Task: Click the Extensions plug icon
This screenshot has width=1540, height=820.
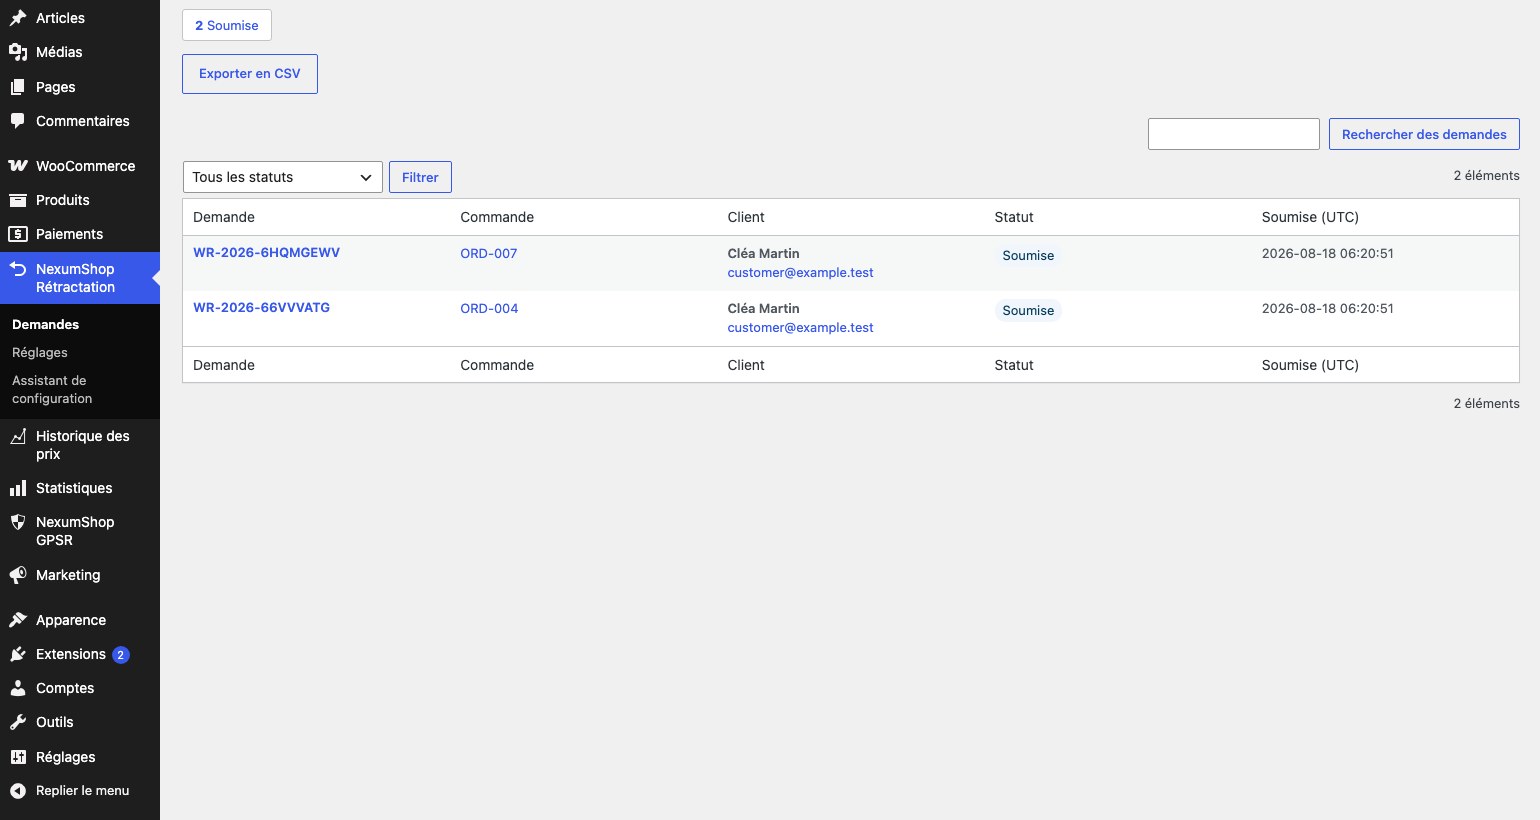Action: point(18,654)
